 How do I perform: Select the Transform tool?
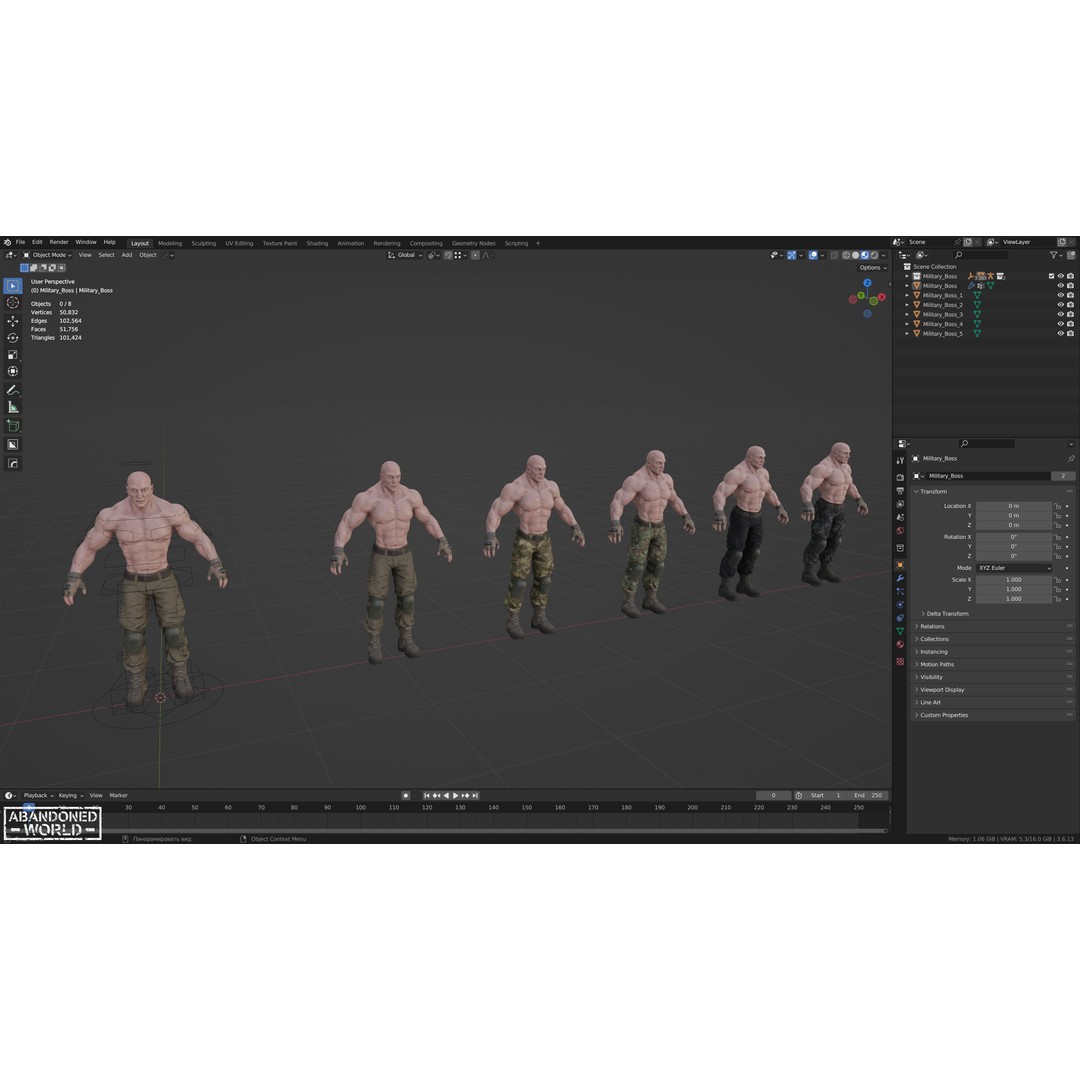click(12, 371)
